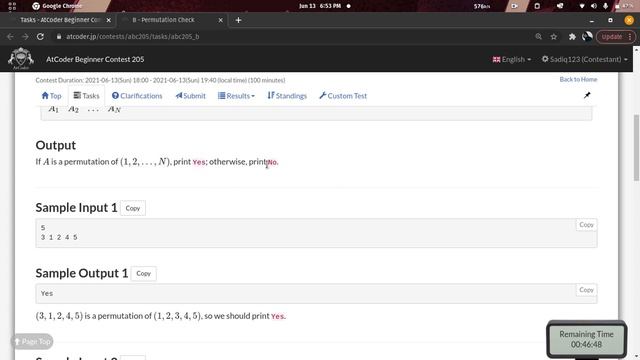Click the Contest Duration text line
Image resolution: width=640 pixels, height=360 pixels.
tap(160, 80)
